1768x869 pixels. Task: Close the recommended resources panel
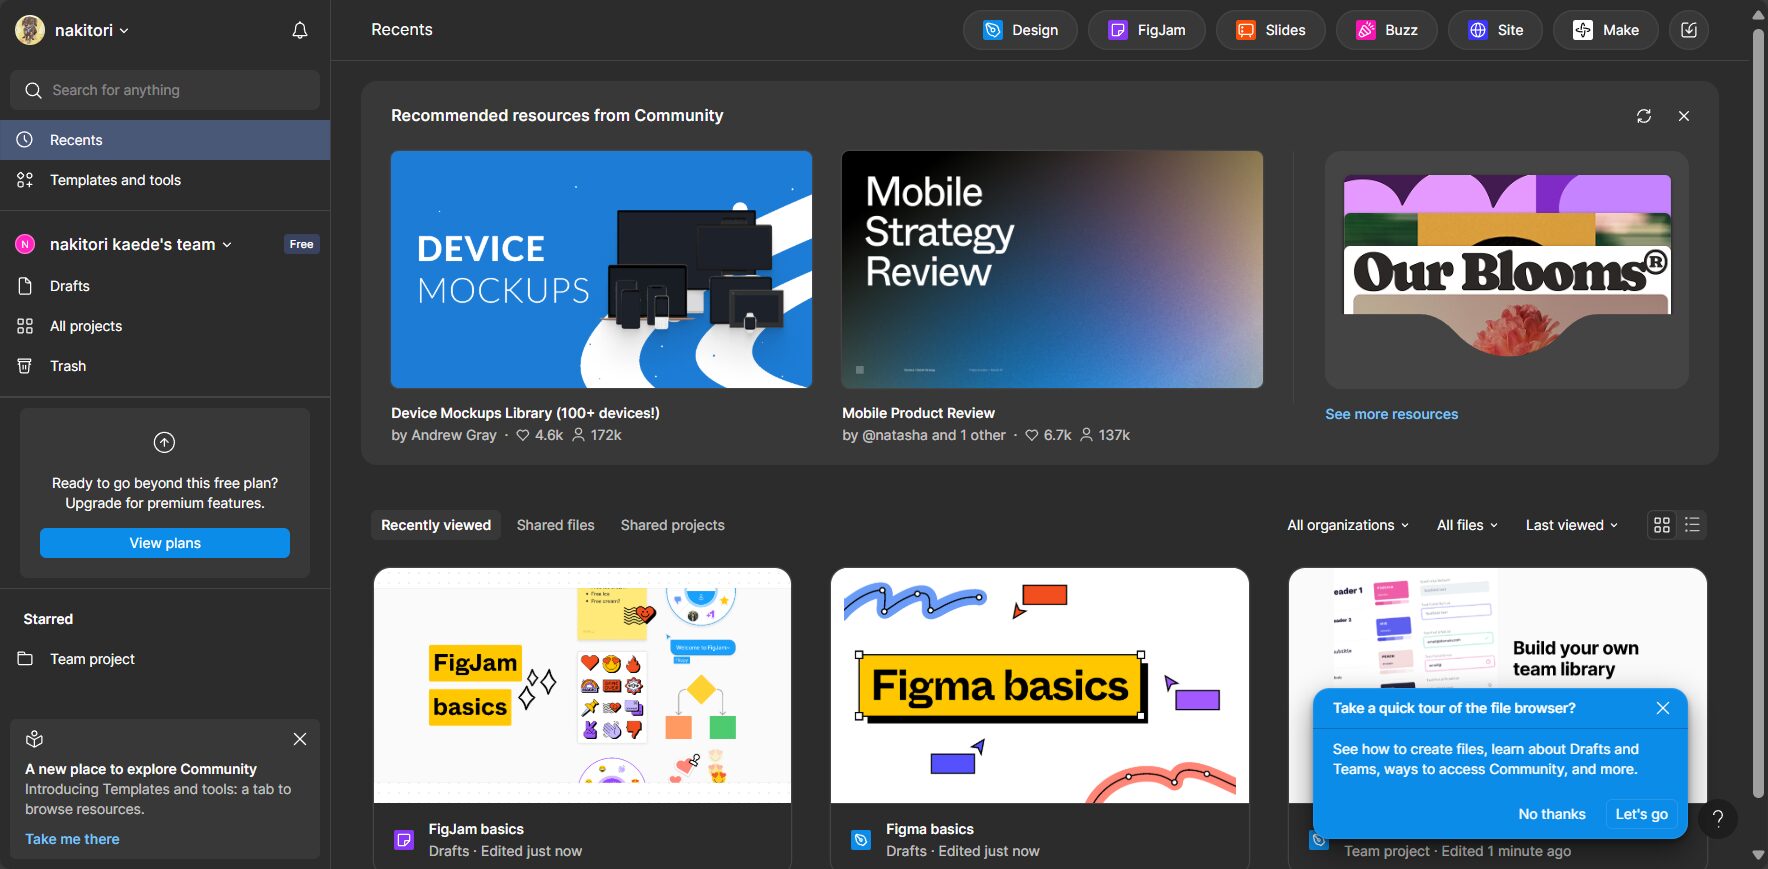[x=1684, y=116]
